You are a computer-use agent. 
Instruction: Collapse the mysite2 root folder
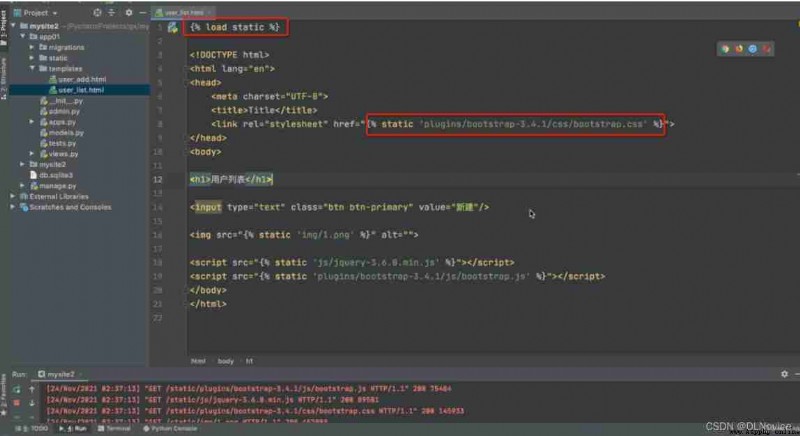click(x=13, y=25)
